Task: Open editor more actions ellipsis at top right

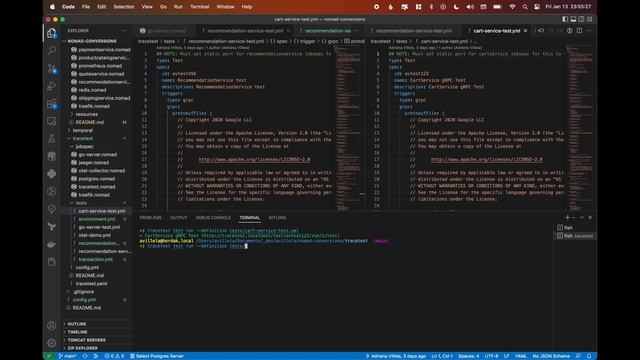Action: pyautogui.click(x=589, y=31)
